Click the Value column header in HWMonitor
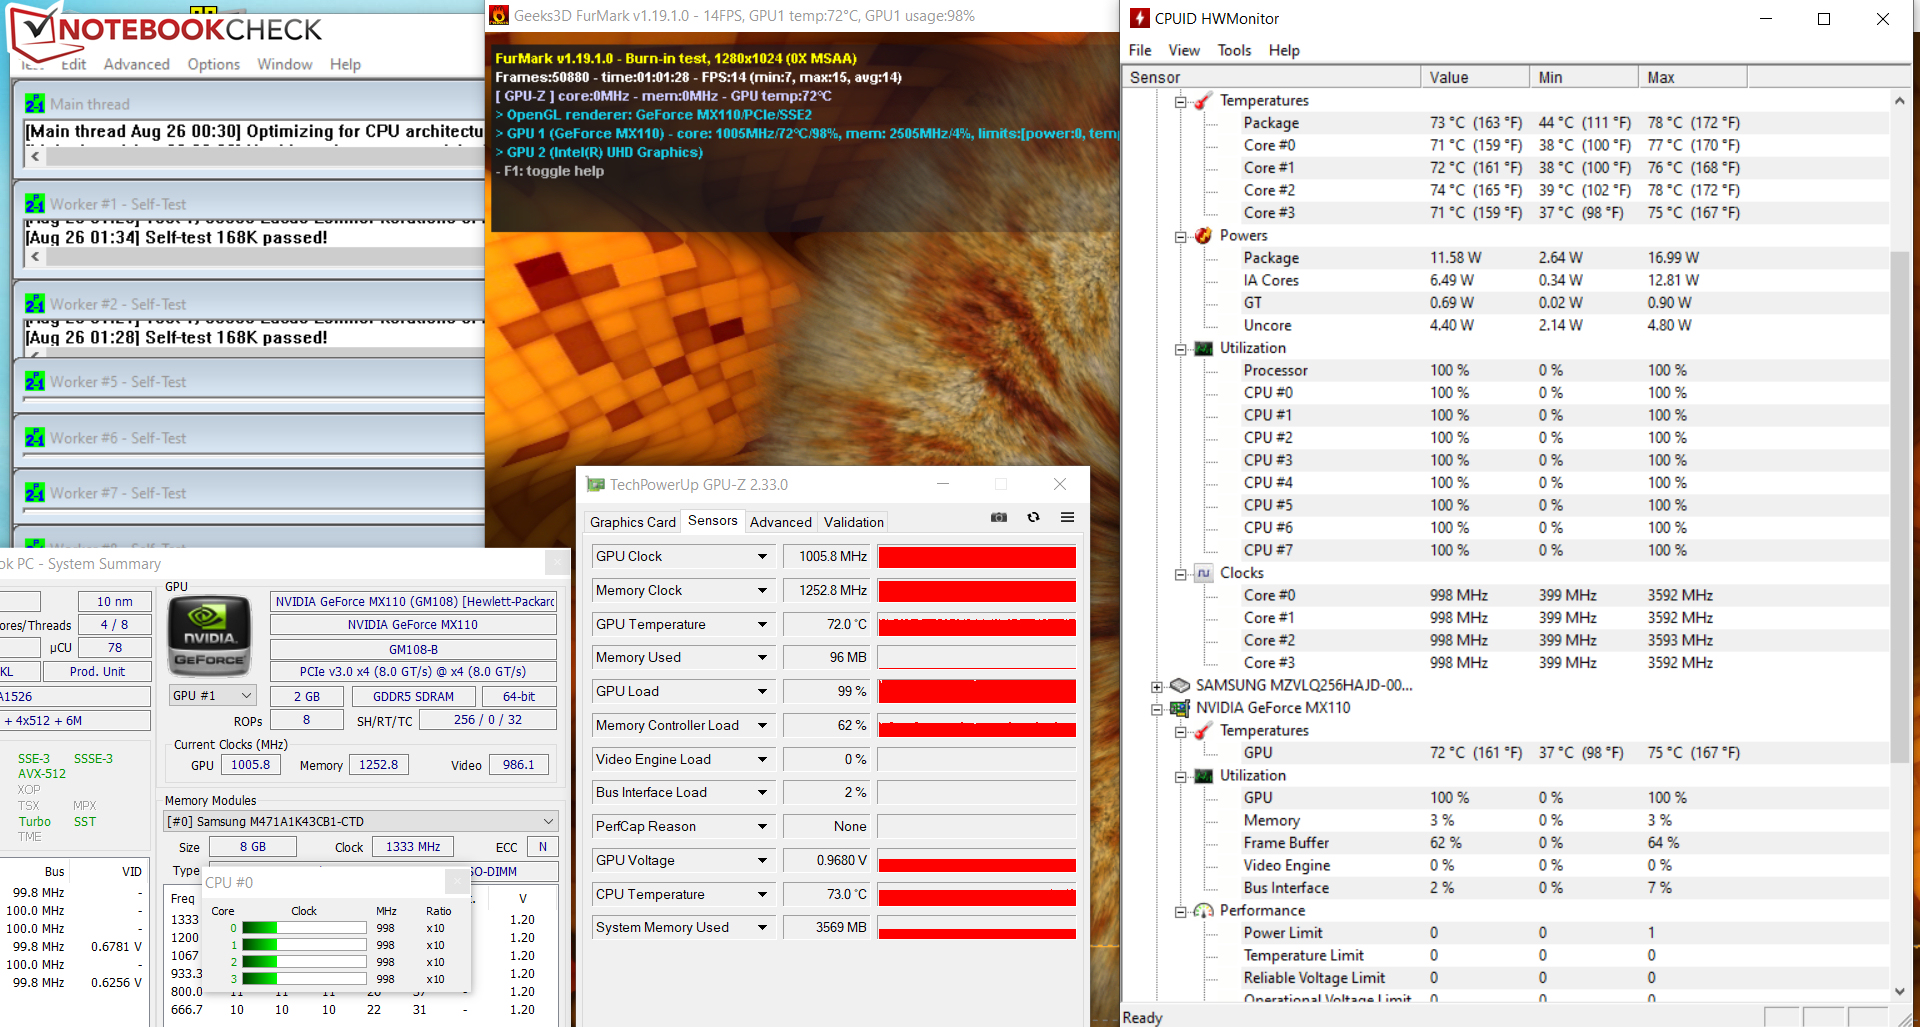The height and width of the screenshot is (1027, 1920). point(1475,77)
